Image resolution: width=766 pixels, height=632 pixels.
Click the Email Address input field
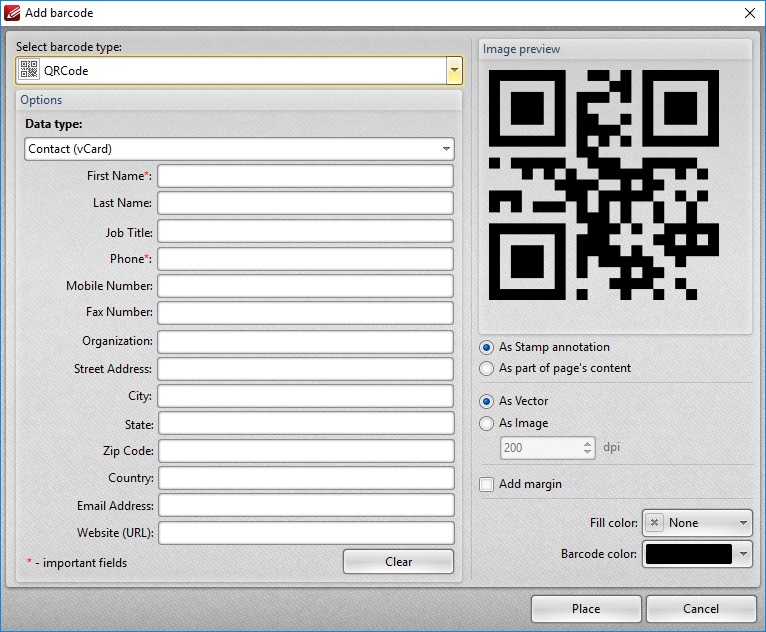[306, 506]
